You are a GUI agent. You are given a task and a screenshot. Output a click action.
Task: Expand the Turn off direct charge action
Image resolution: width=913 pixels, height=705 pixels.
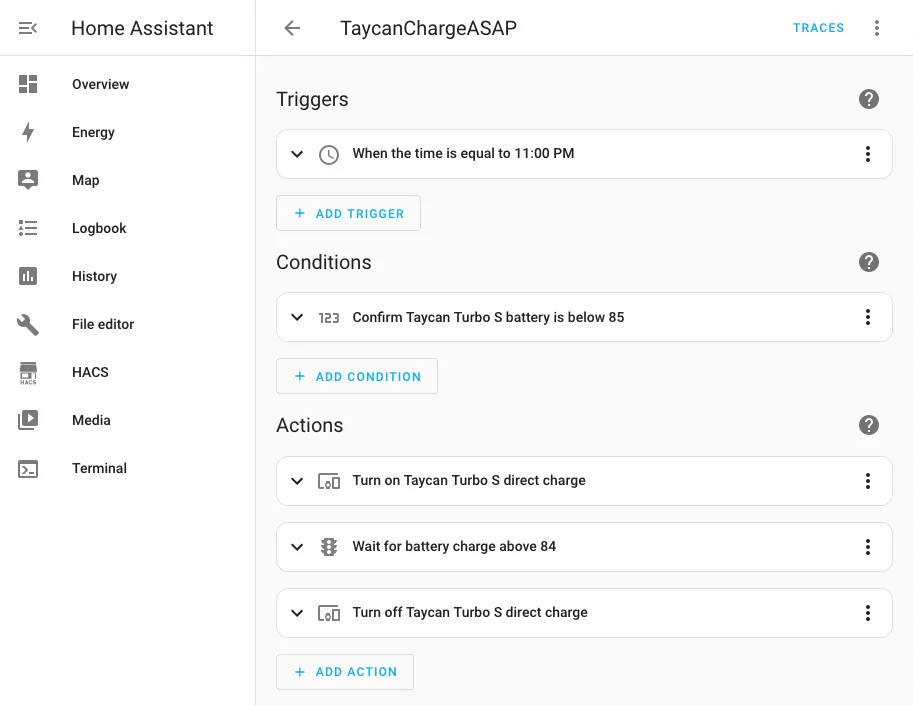297,613
